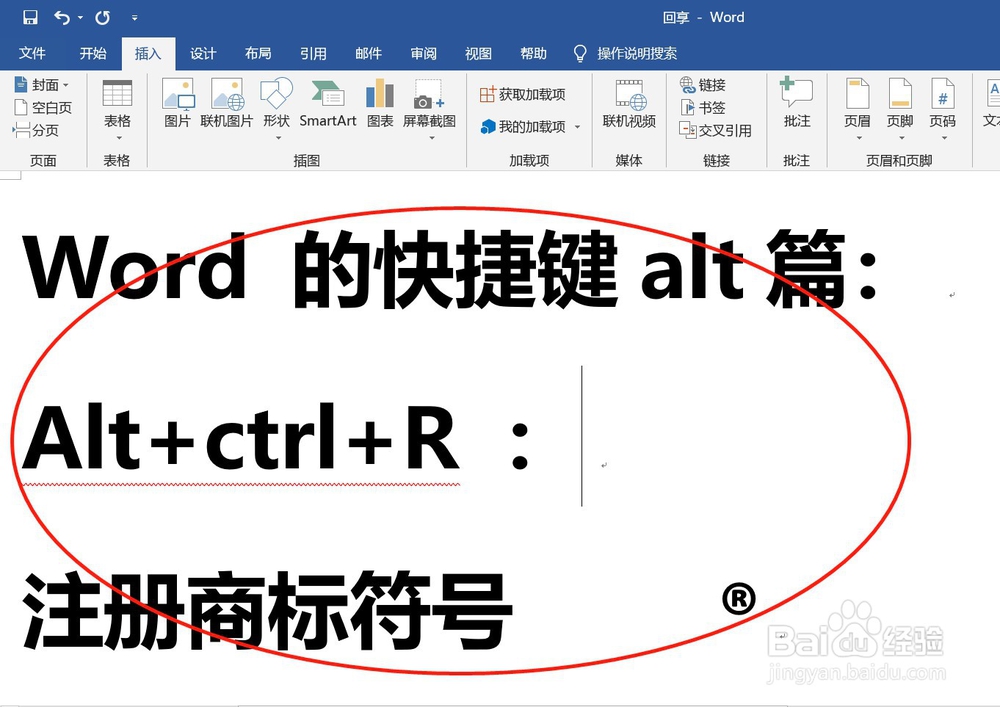This screenshot has height=707, width=1000.
Task: Insert a 链接 hyperlink
Action: click(703, 84)
